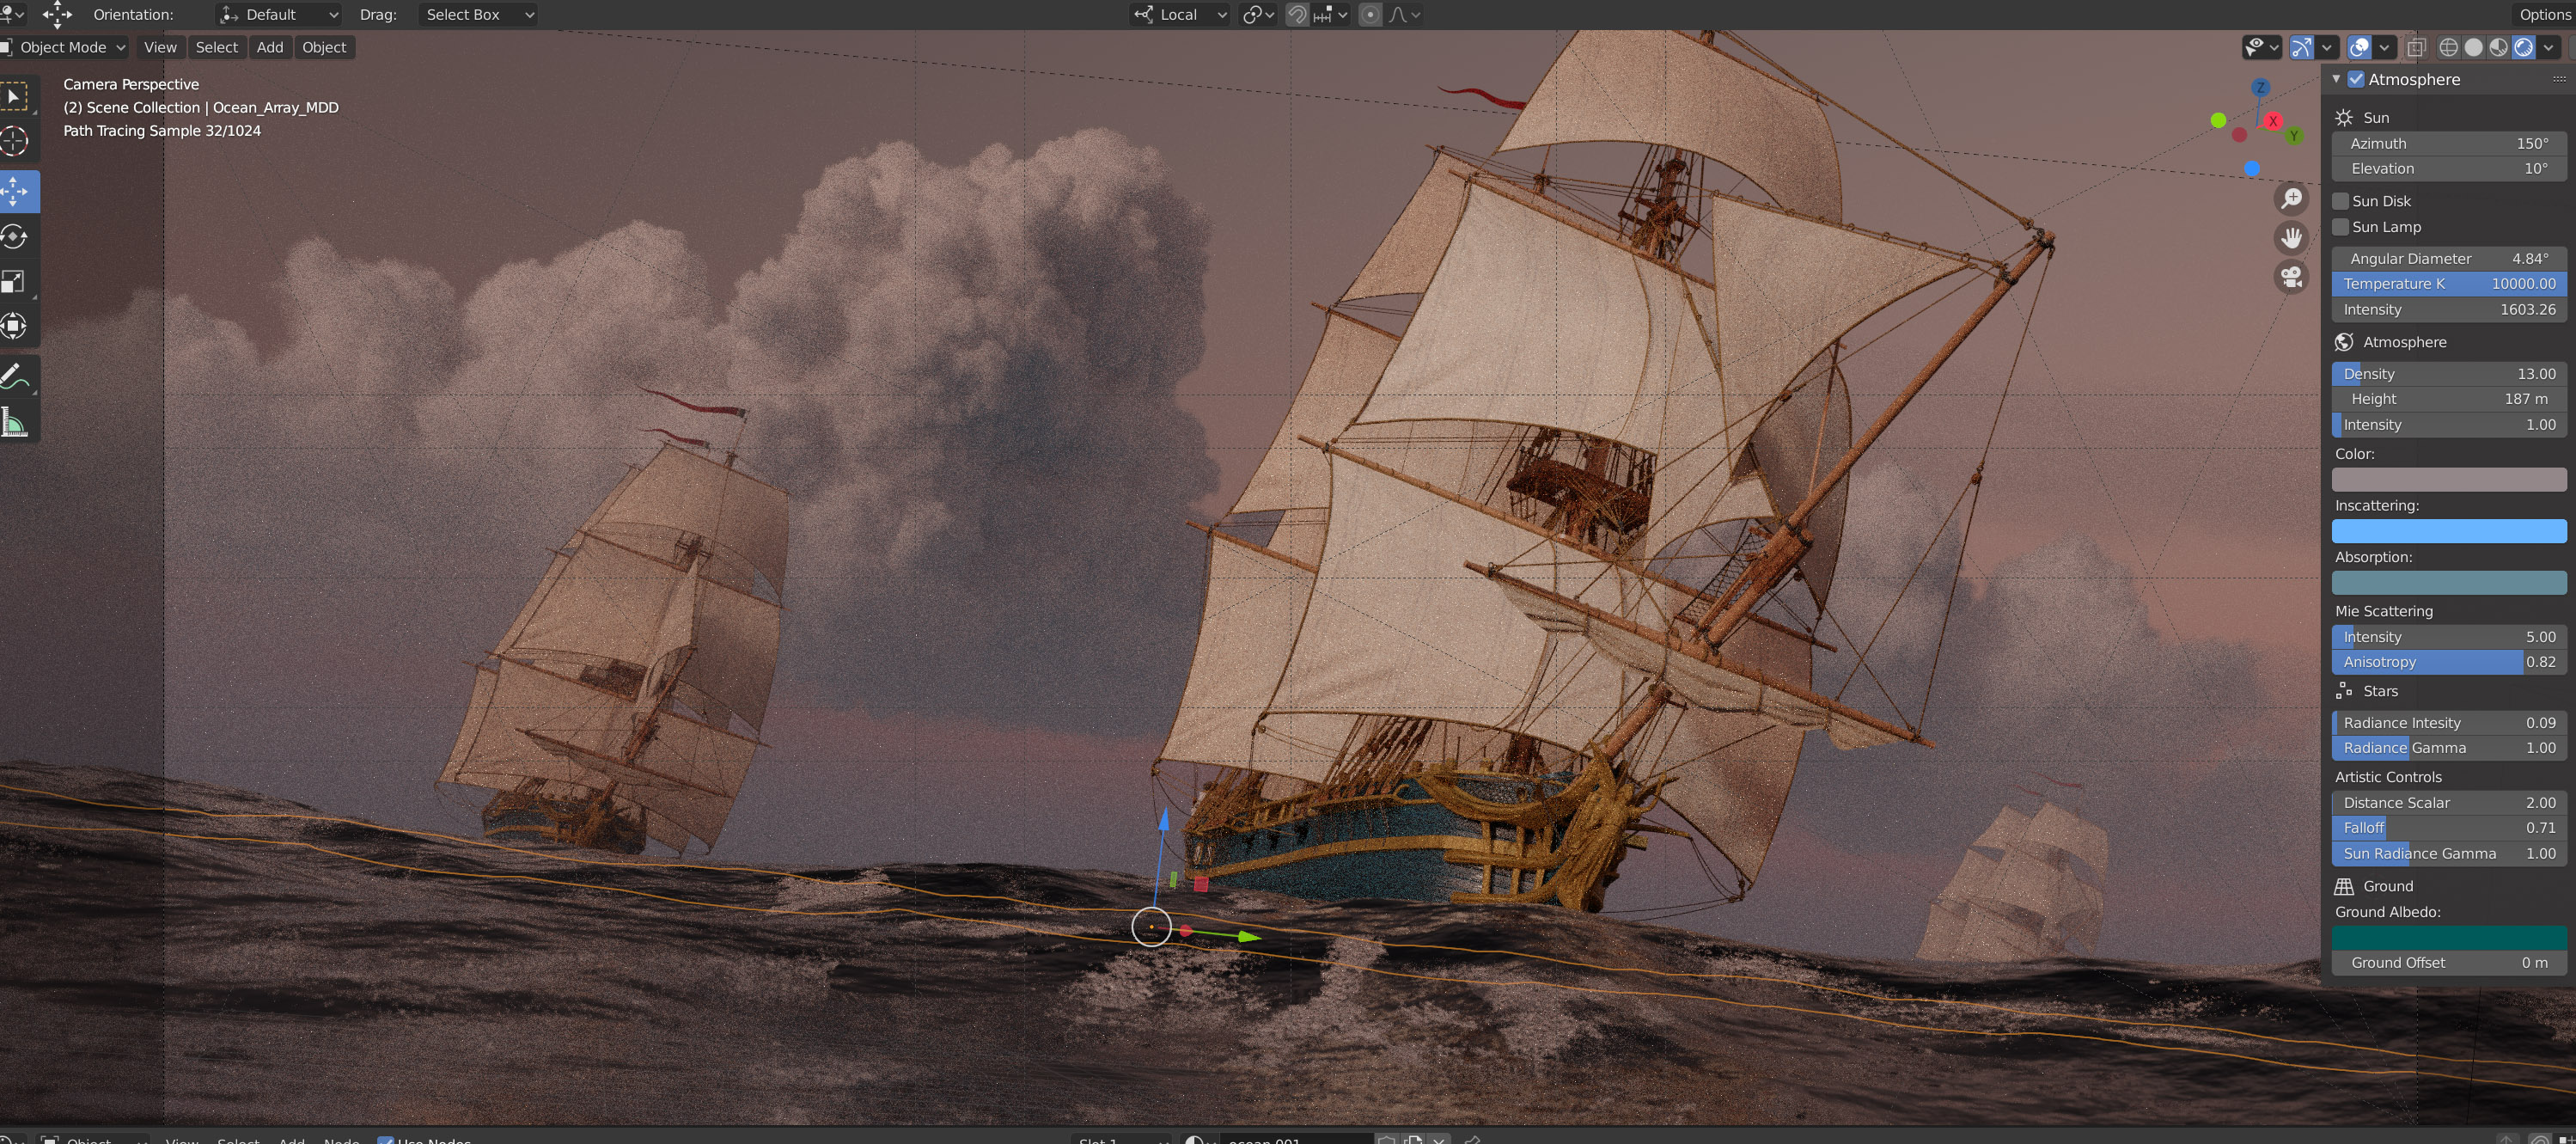Click the Options button

(2544, 15)
